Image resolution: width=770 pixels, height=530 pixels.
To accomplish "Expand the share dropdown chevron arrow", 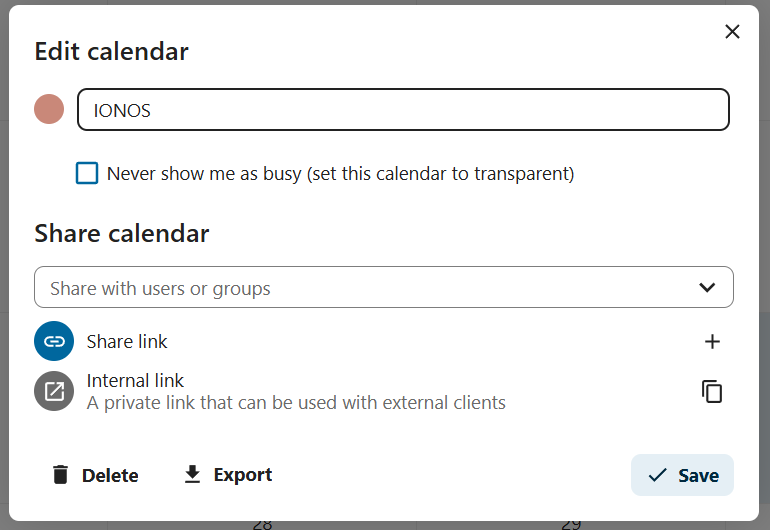I will tap(707, 288).
